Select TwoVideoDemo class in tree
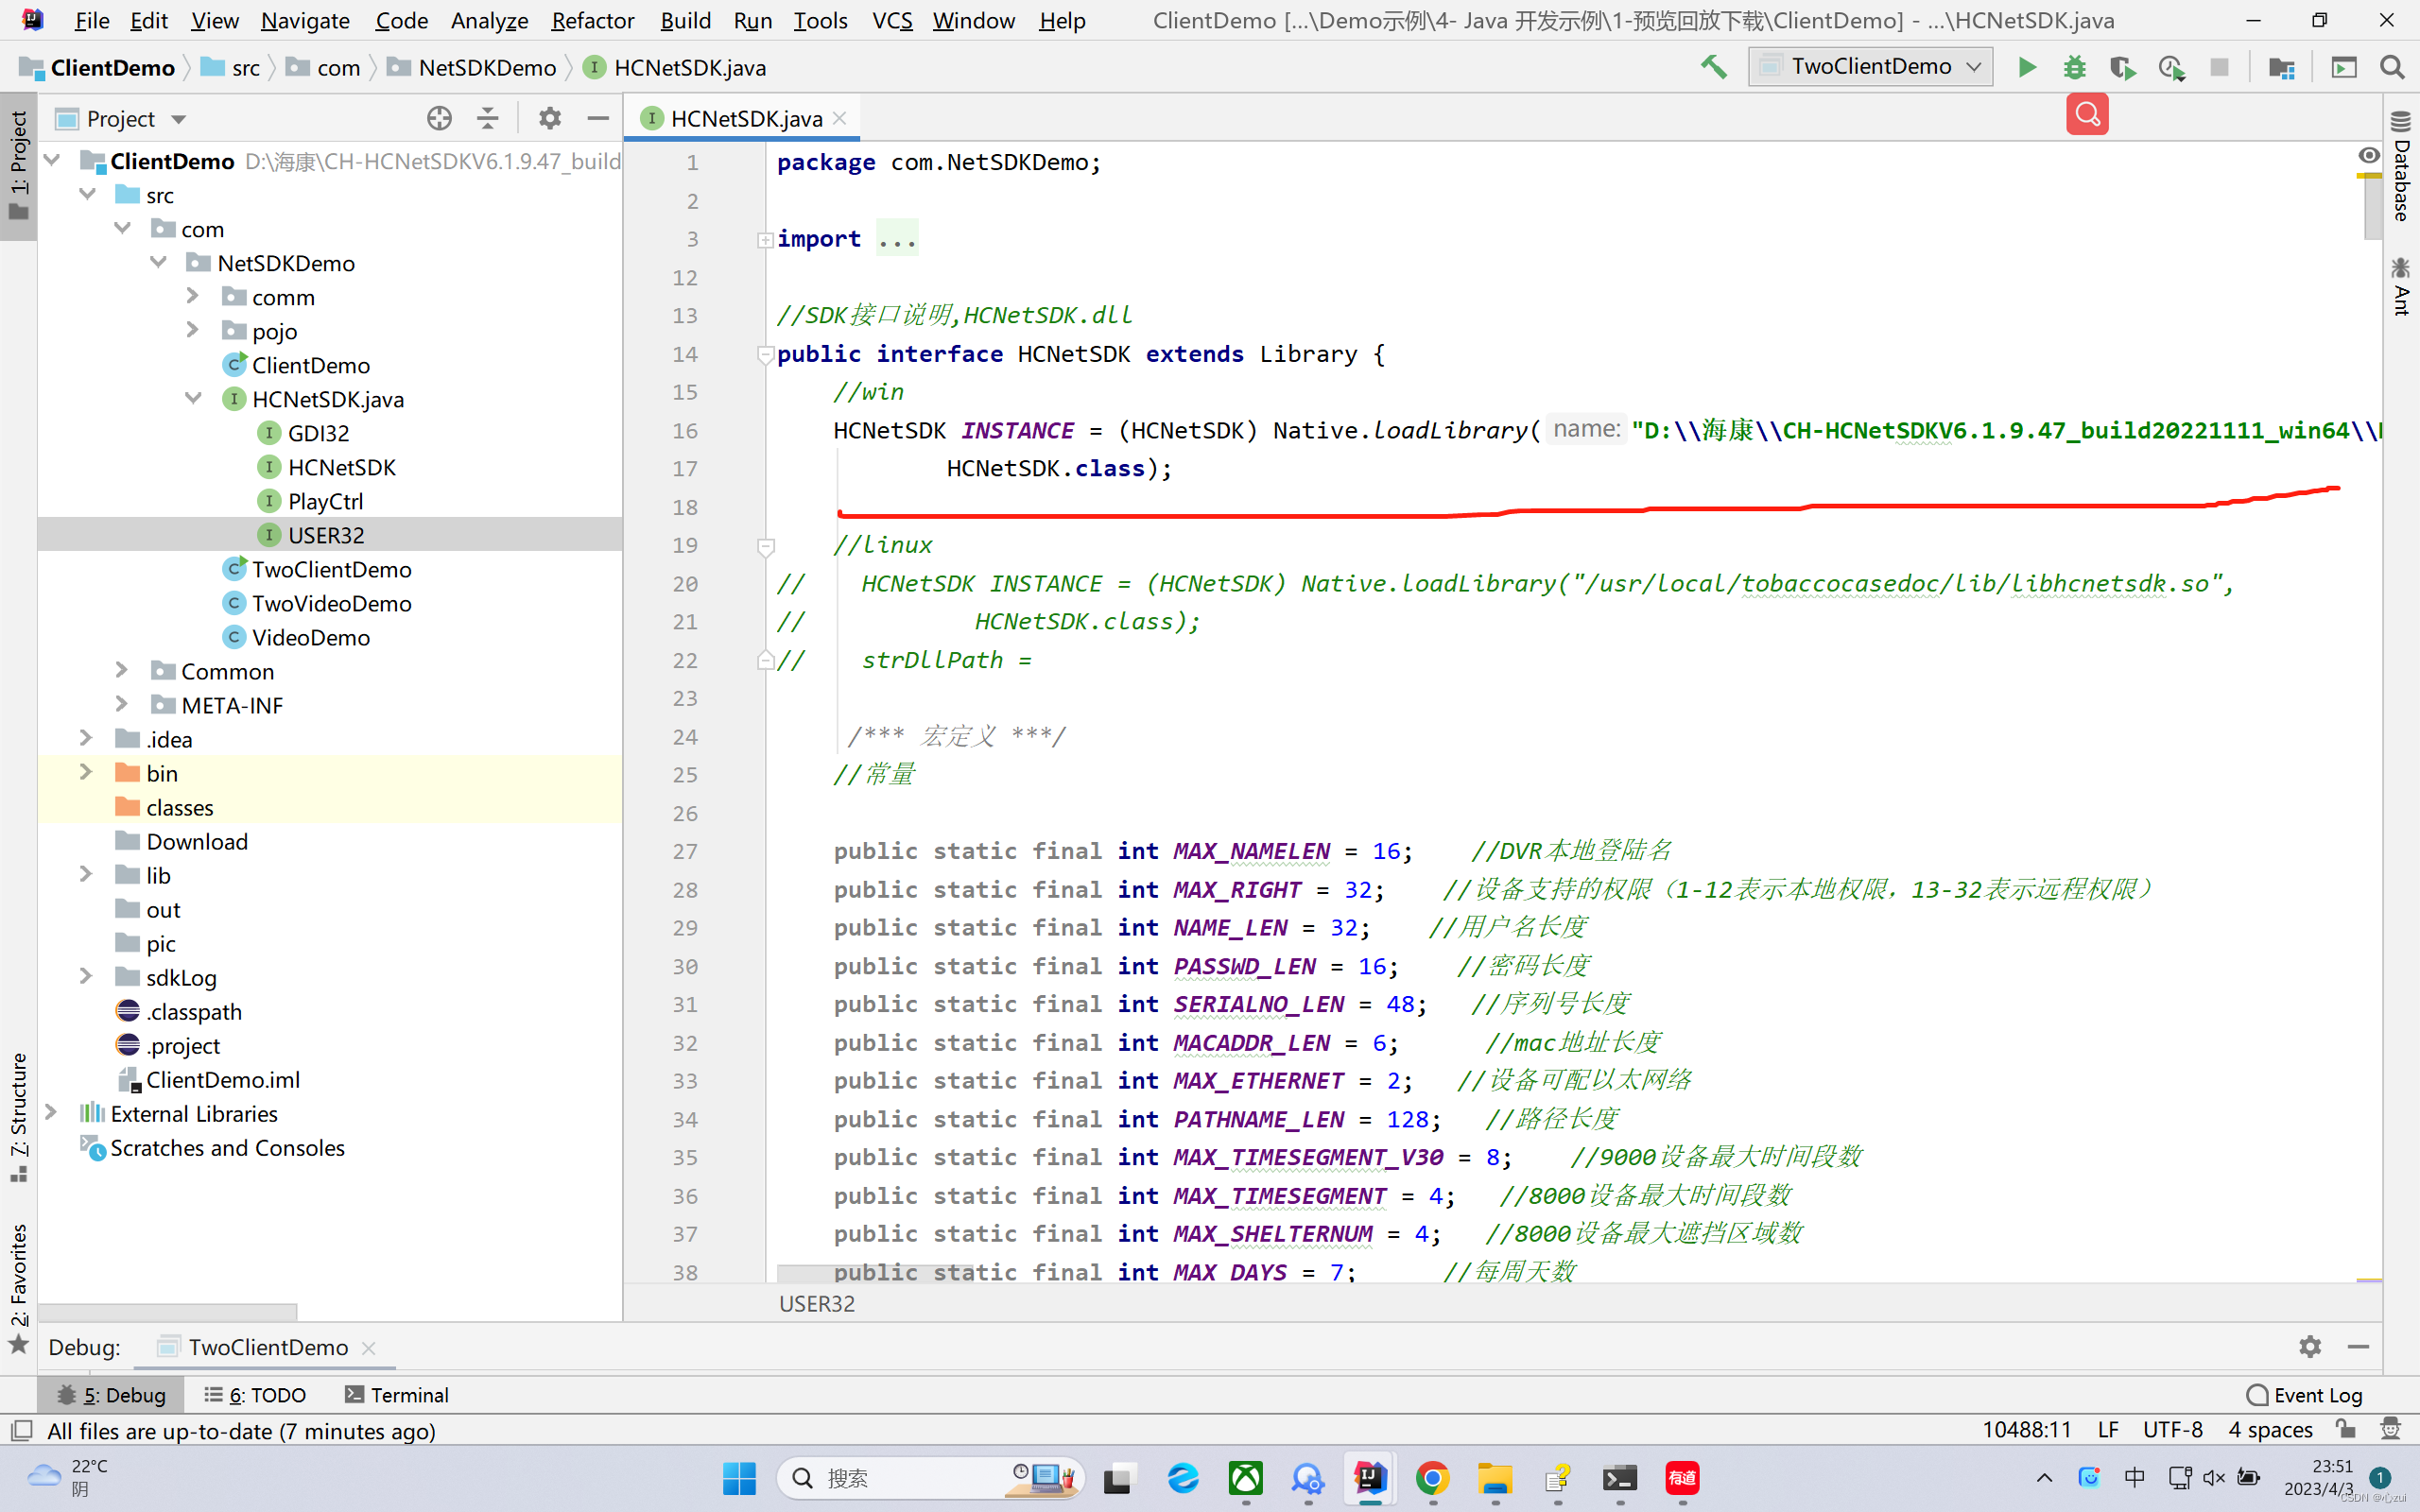 331,603
